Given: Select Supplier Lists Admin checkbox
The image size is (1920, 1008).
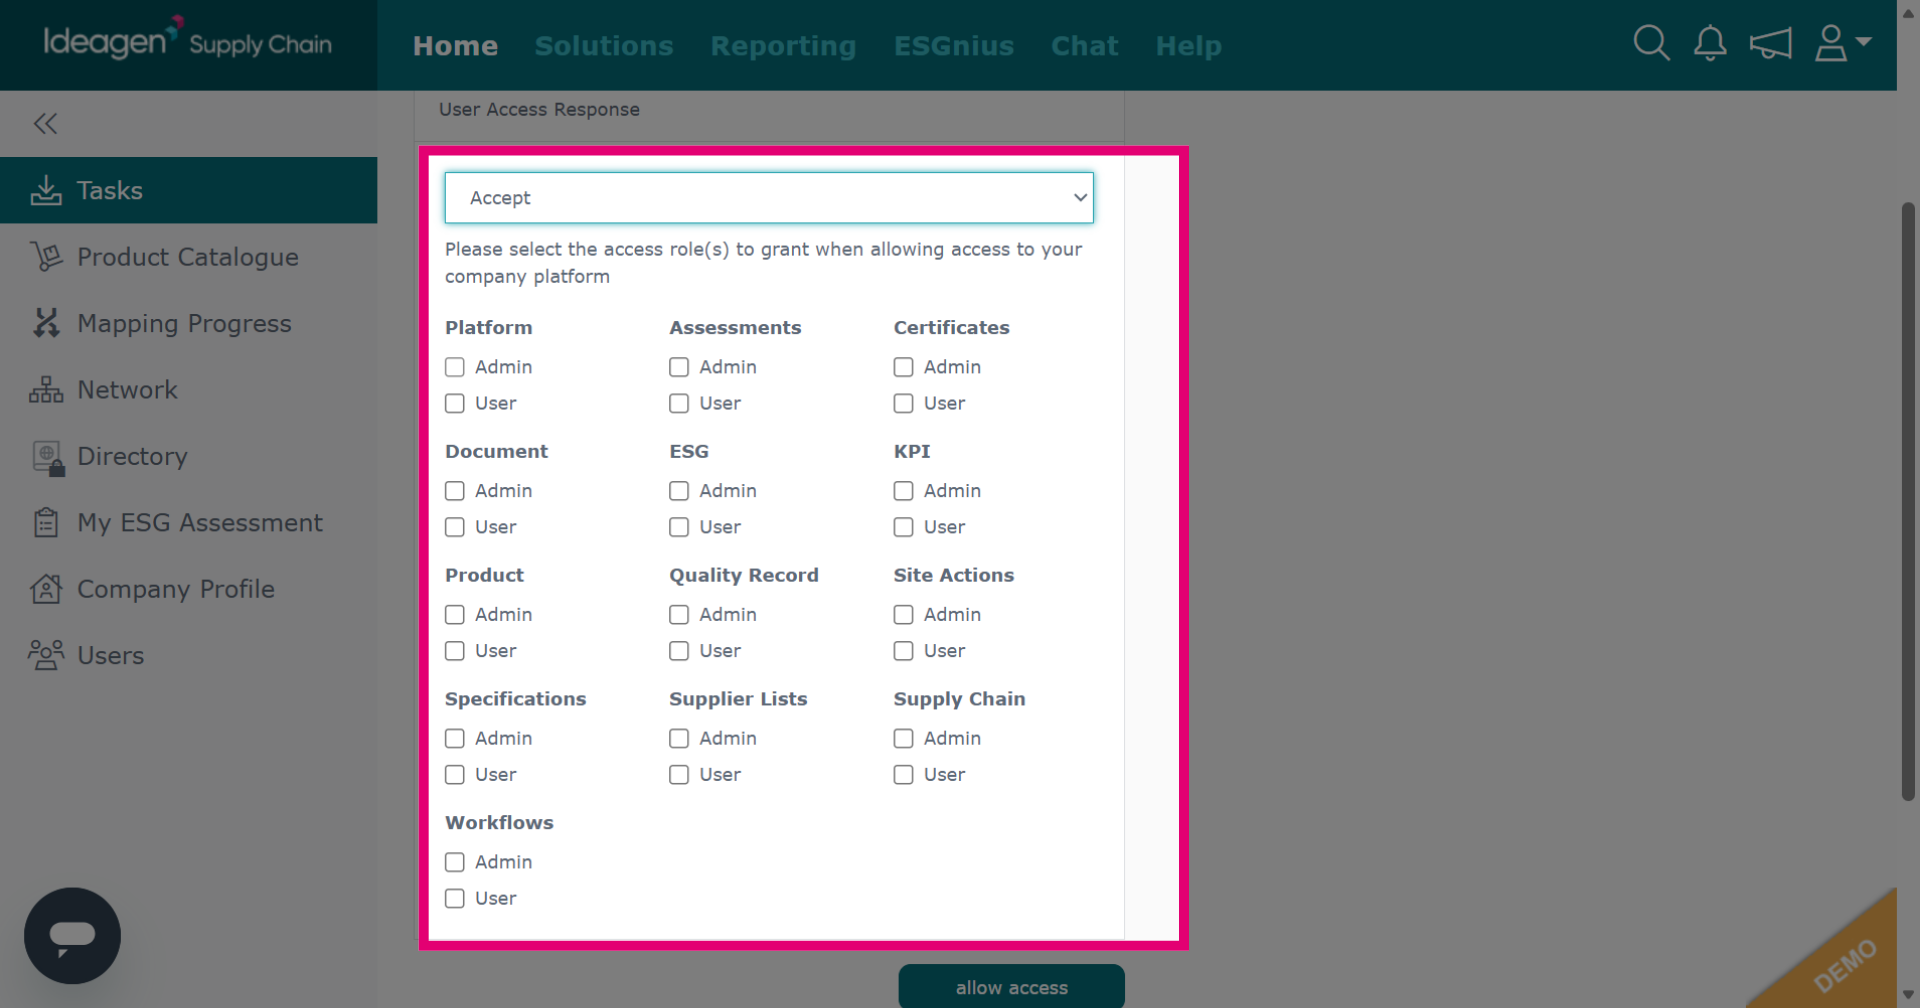Looking at the screenshot, I should (x=679, y=738).
